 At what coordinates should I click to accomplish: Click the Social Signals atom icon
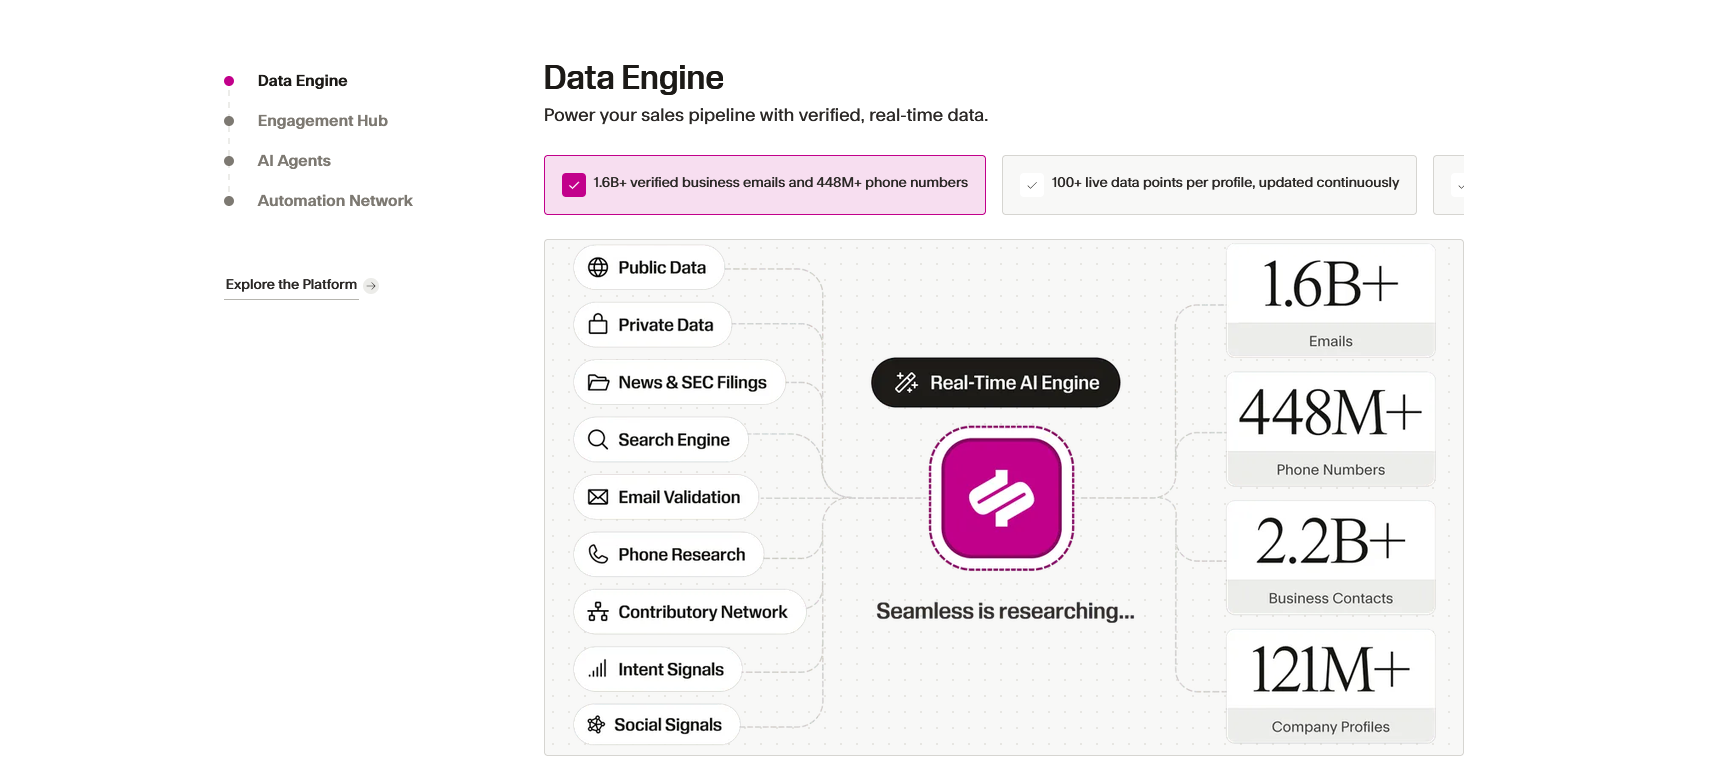[x=596, y=724]
